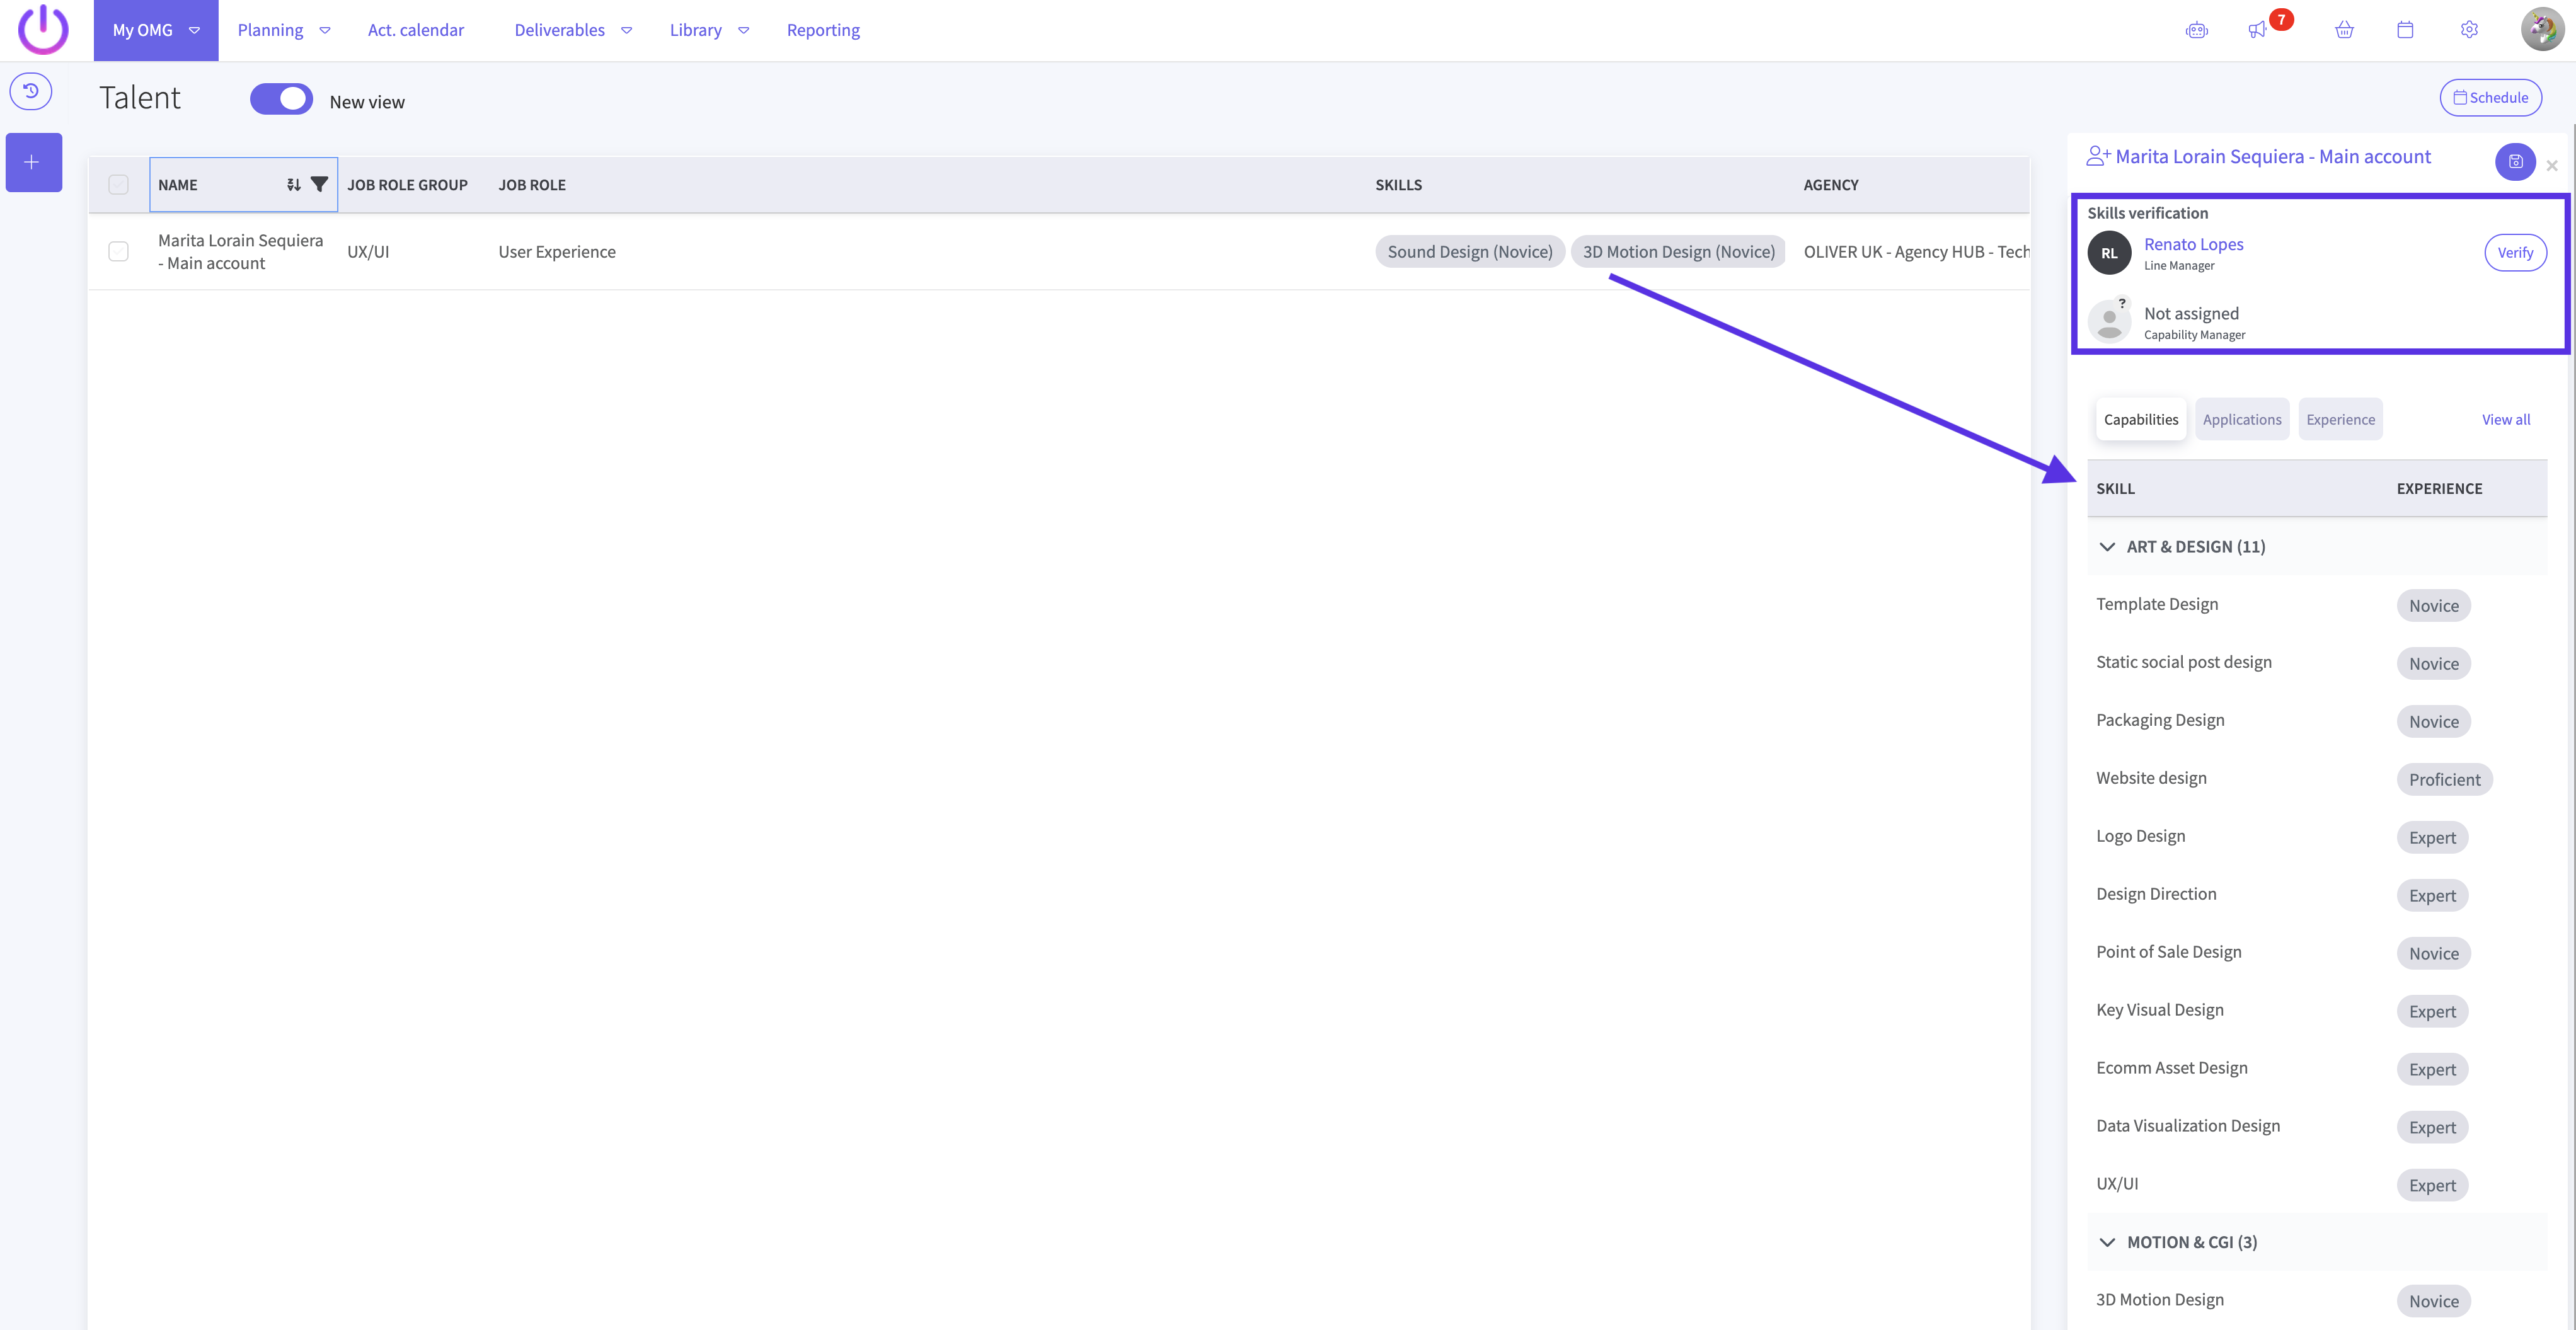Viewport: 2576px width, 1330px height.
Task: Collapse the MOTION & CGI group
Action: (2107, 1242)
